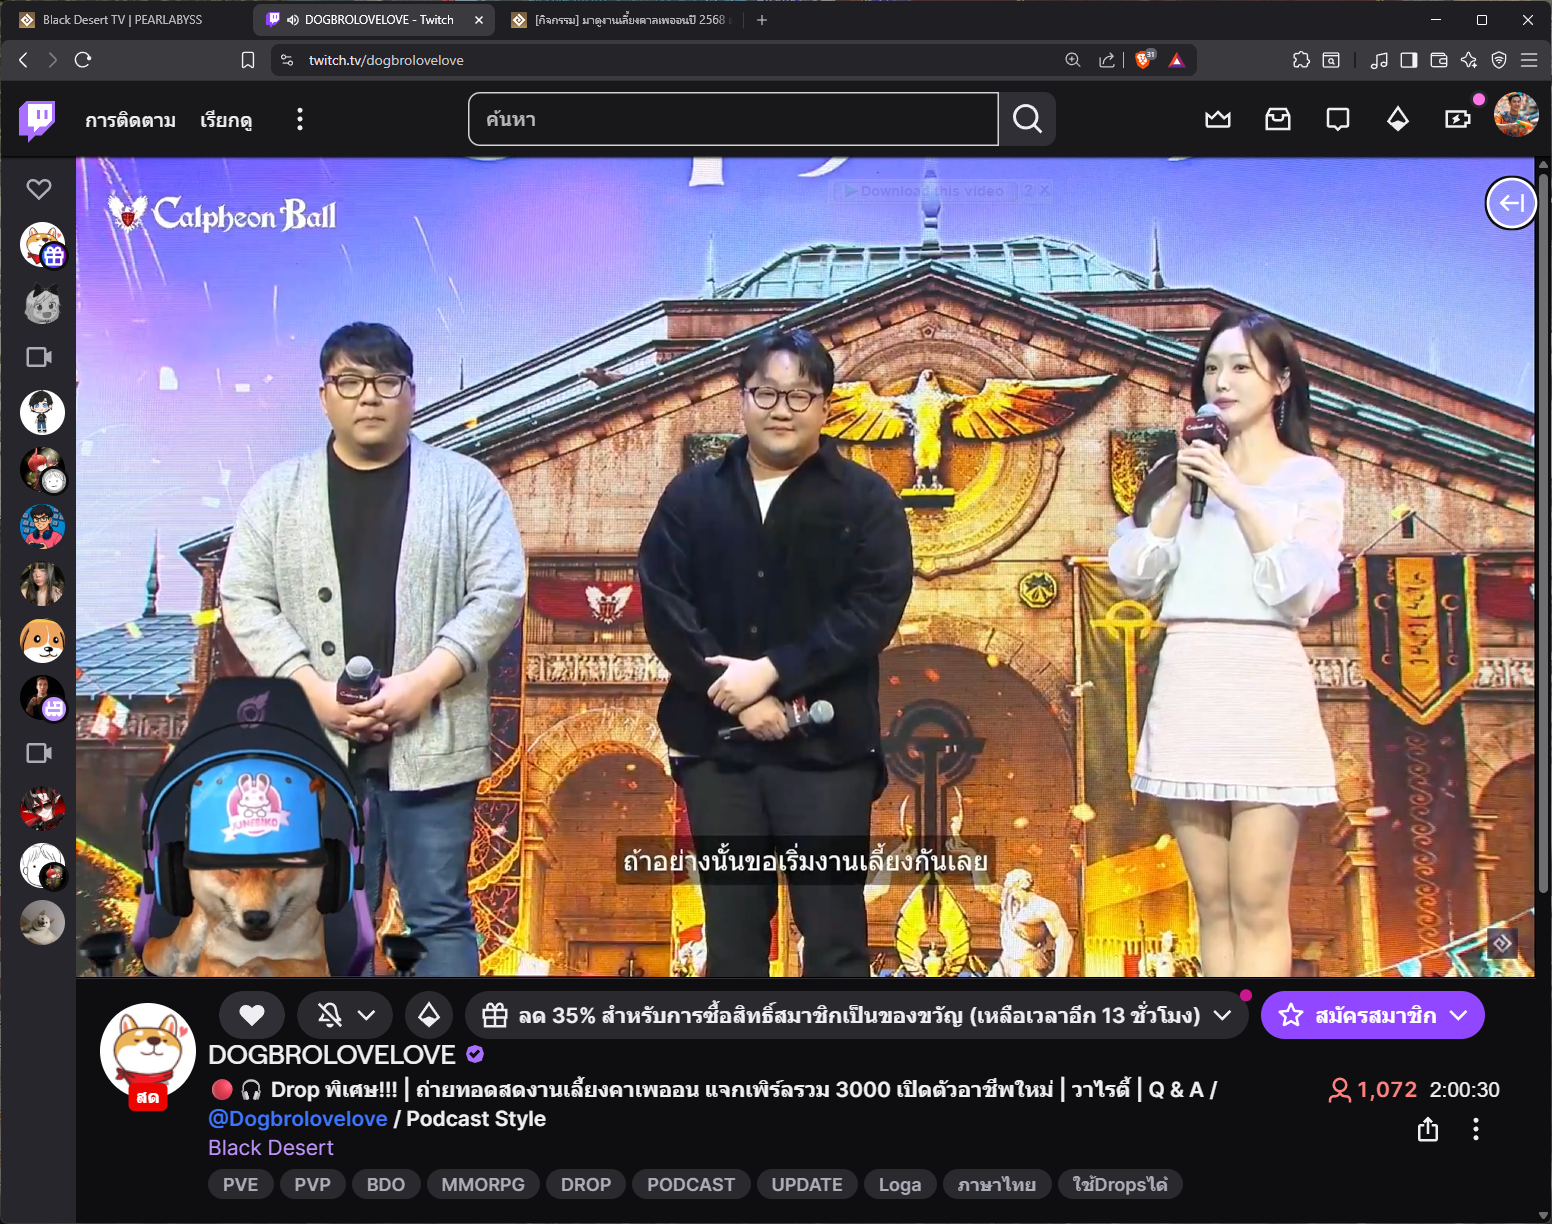Image resolution: width=1552 pixels, height=1224 pixels.
Task: Open the three-dot menu in top navigation
Action: [x=299, y=120]
